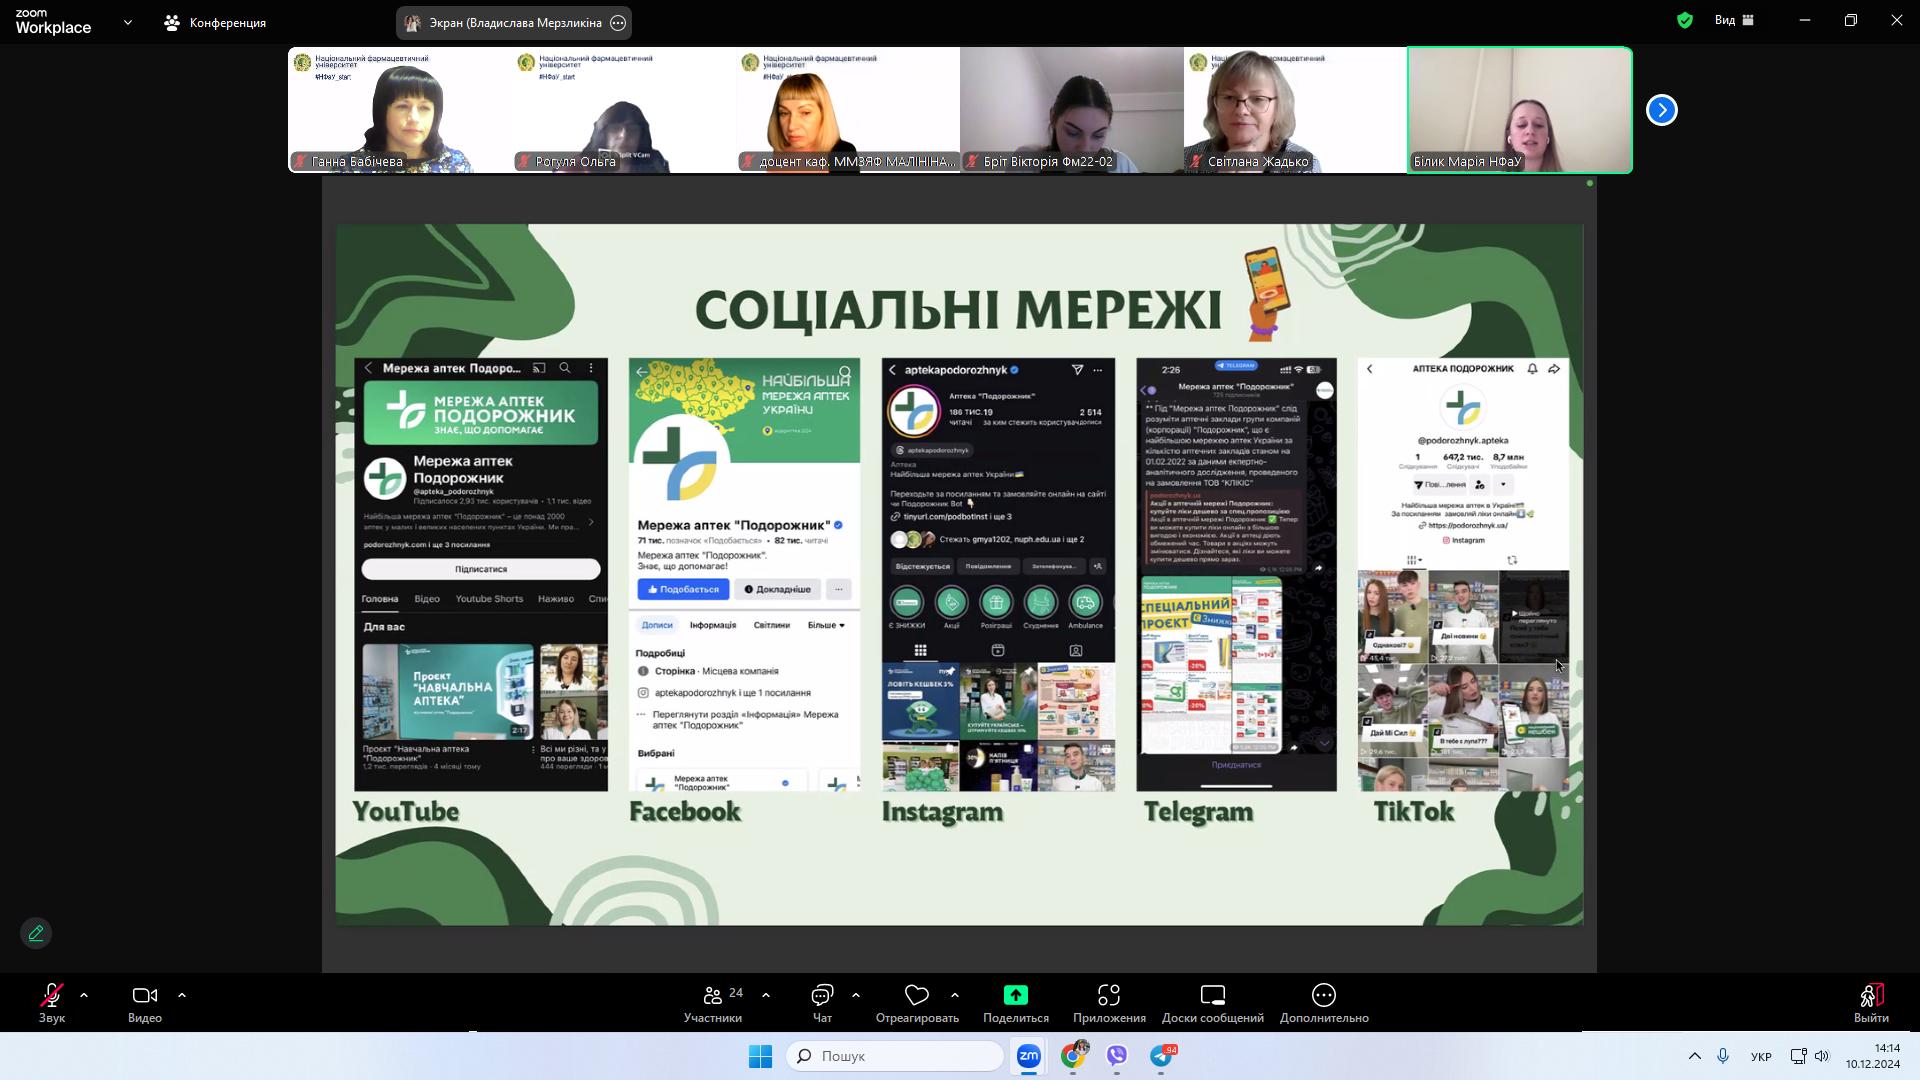The height and width of the screenshot is (1080, 1920).
Task: Switch УКР keyboard language indicator
Action: (1762, 1057)
